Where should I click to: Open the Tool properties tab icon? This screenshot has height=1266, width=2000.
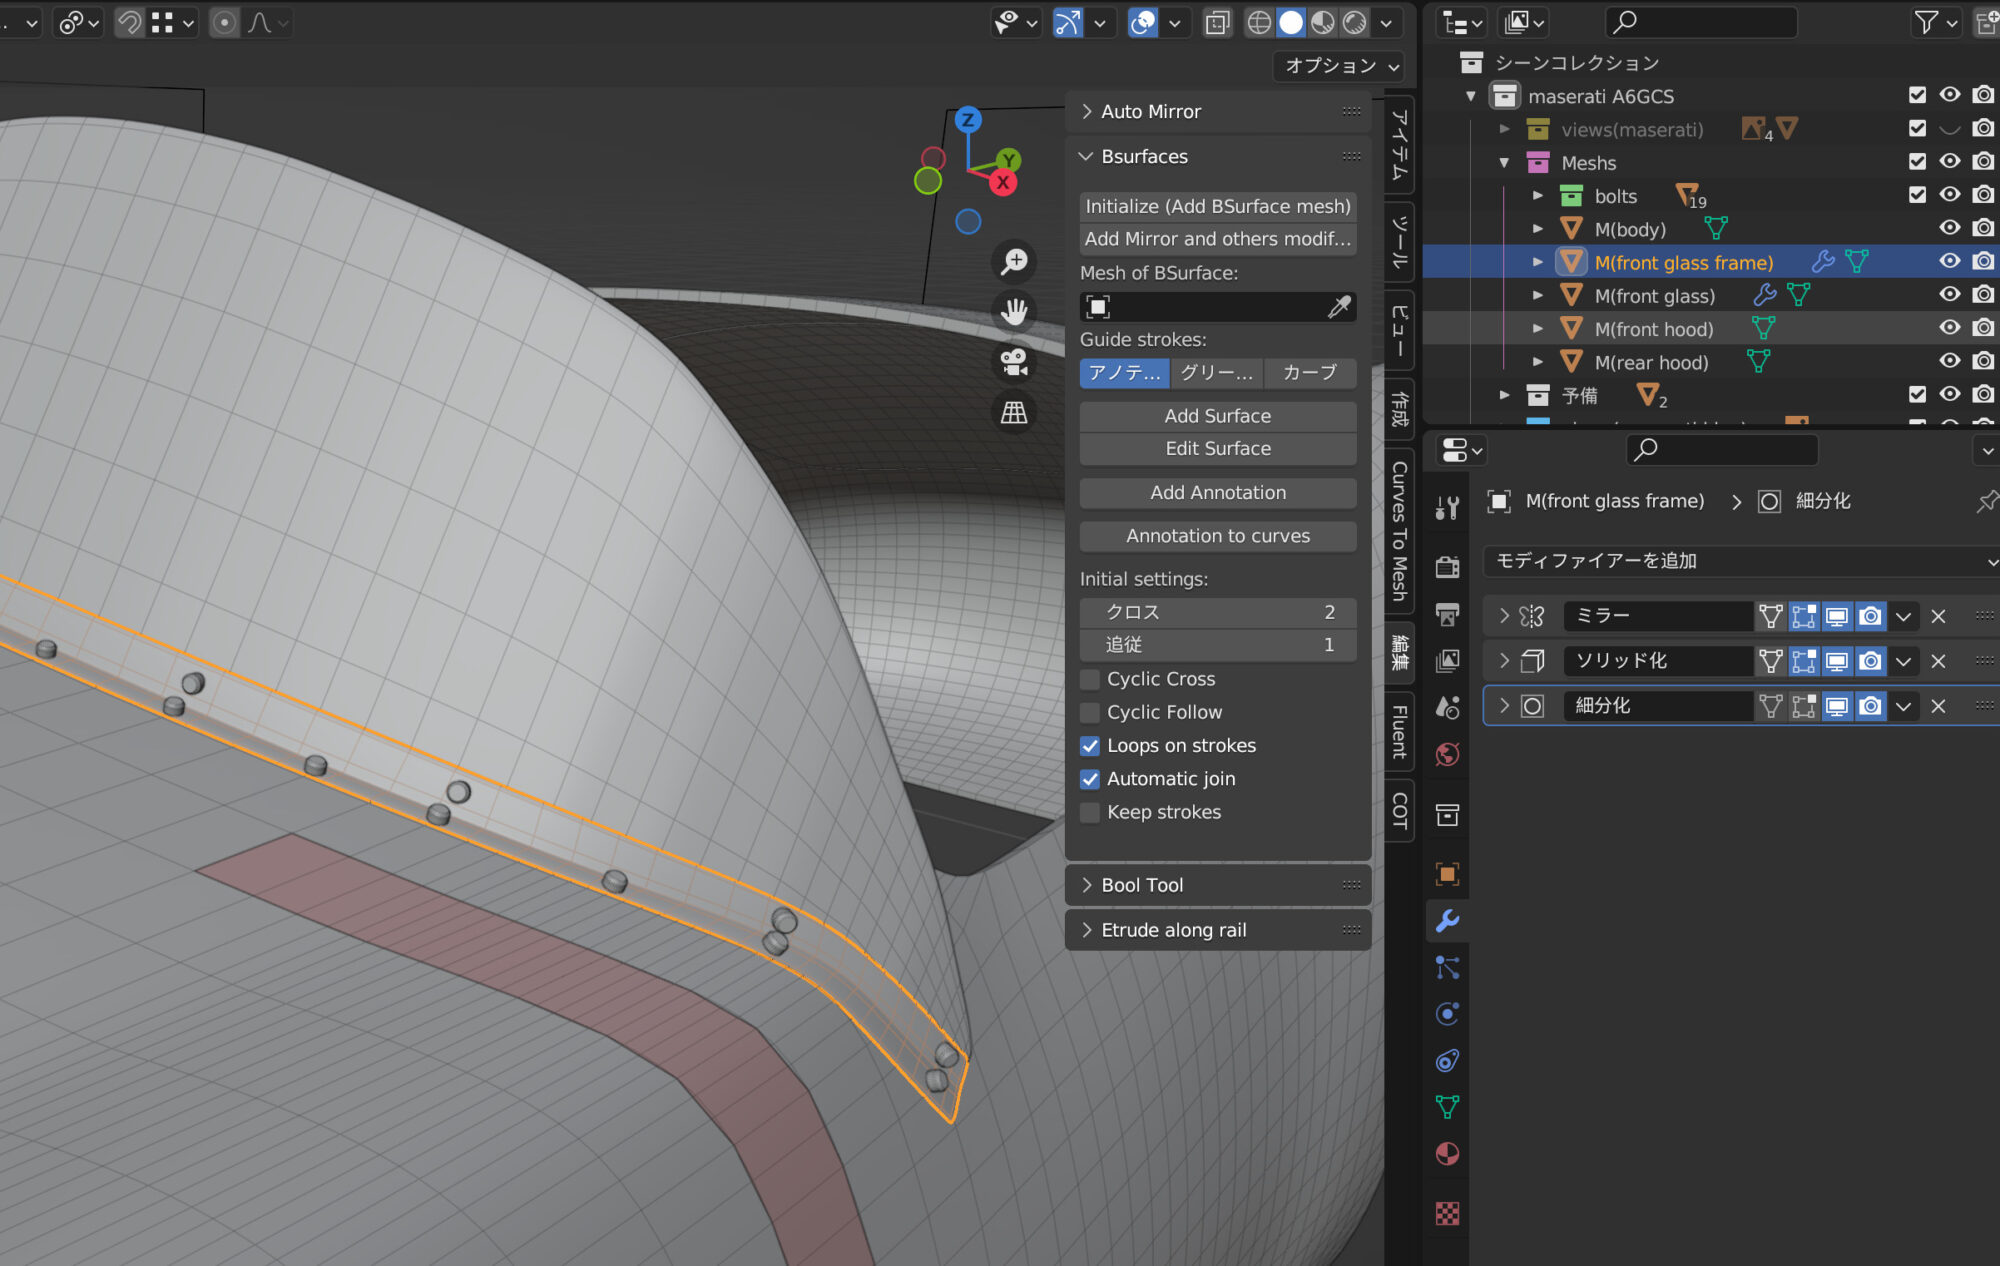tap(1447, 509)
